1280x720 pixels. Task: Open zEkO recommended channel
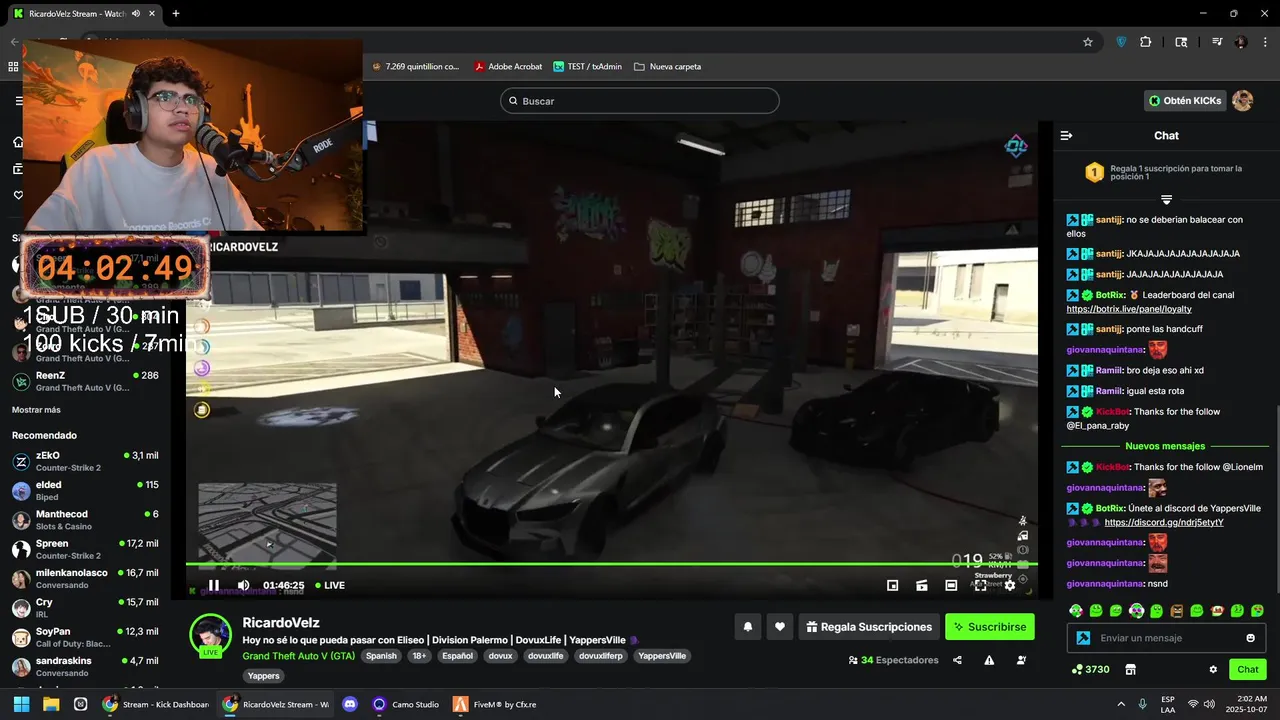pos(85,461)
